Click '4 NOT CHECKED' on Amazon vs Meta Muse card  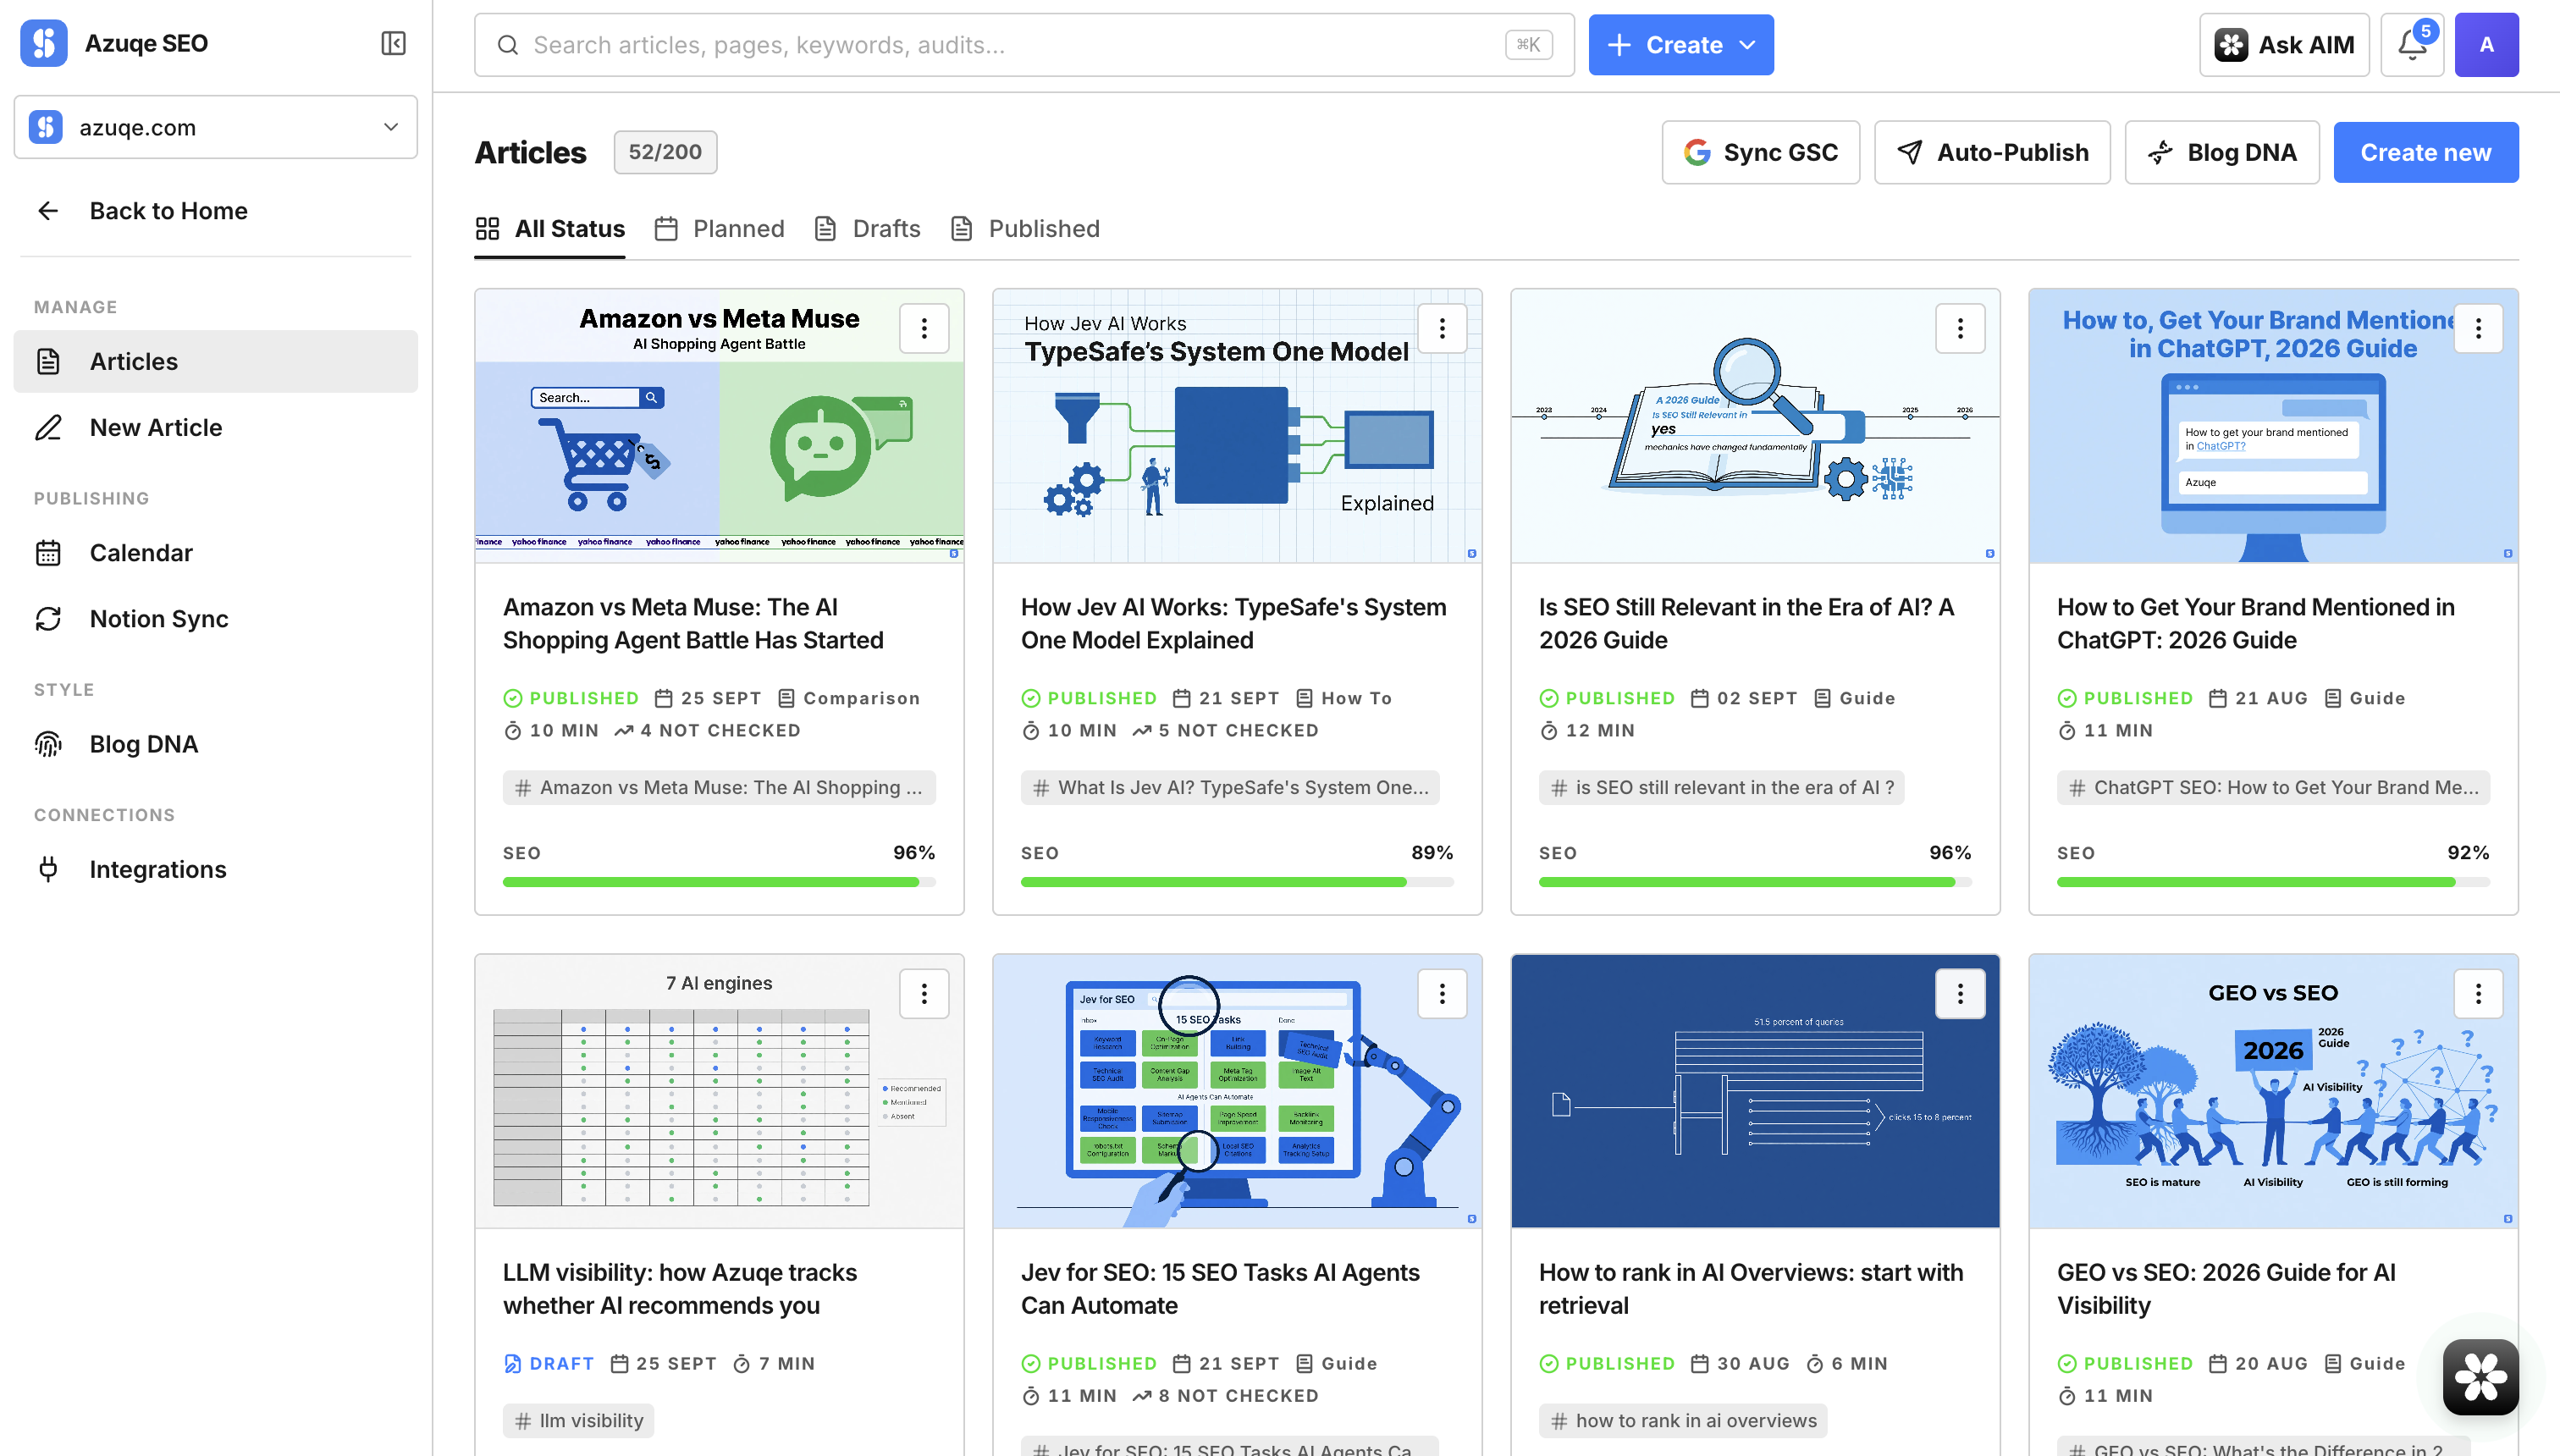point(708,730)
